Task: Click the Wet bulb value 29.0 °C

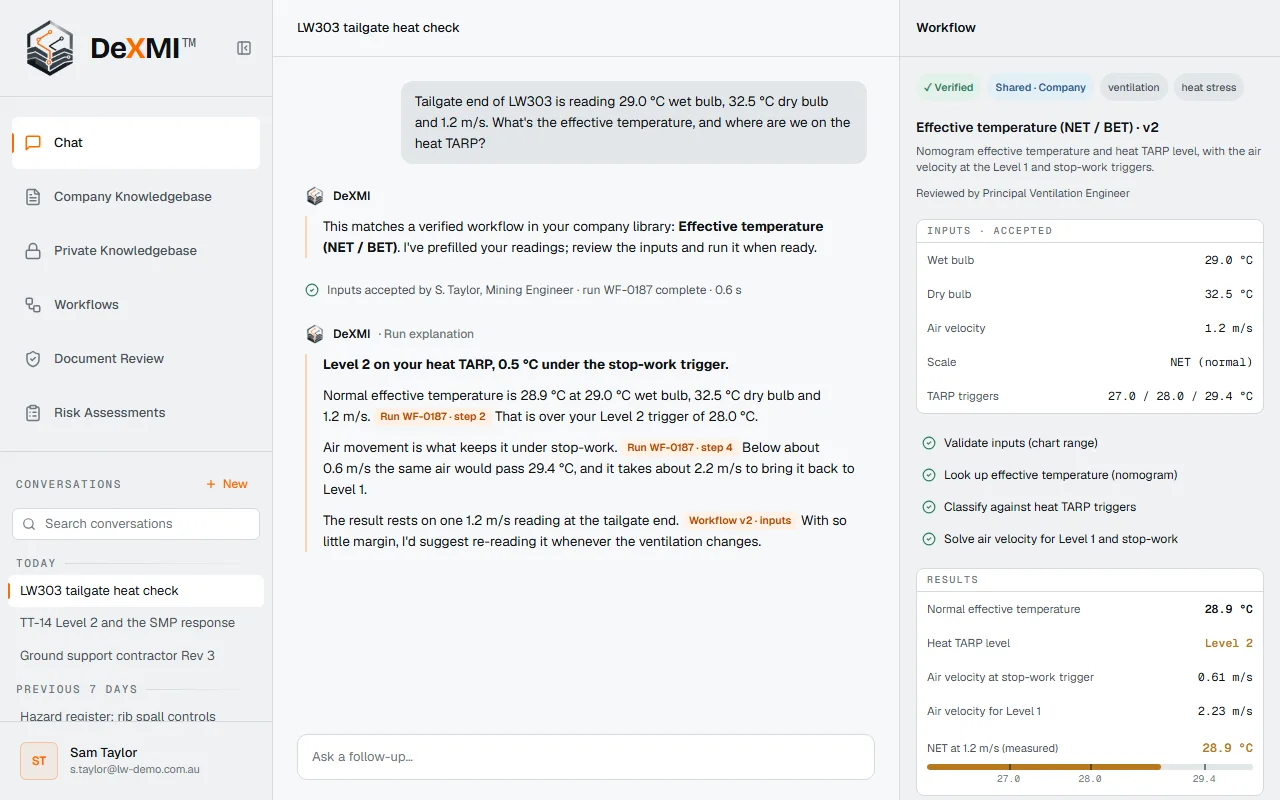Action: 1228,260
